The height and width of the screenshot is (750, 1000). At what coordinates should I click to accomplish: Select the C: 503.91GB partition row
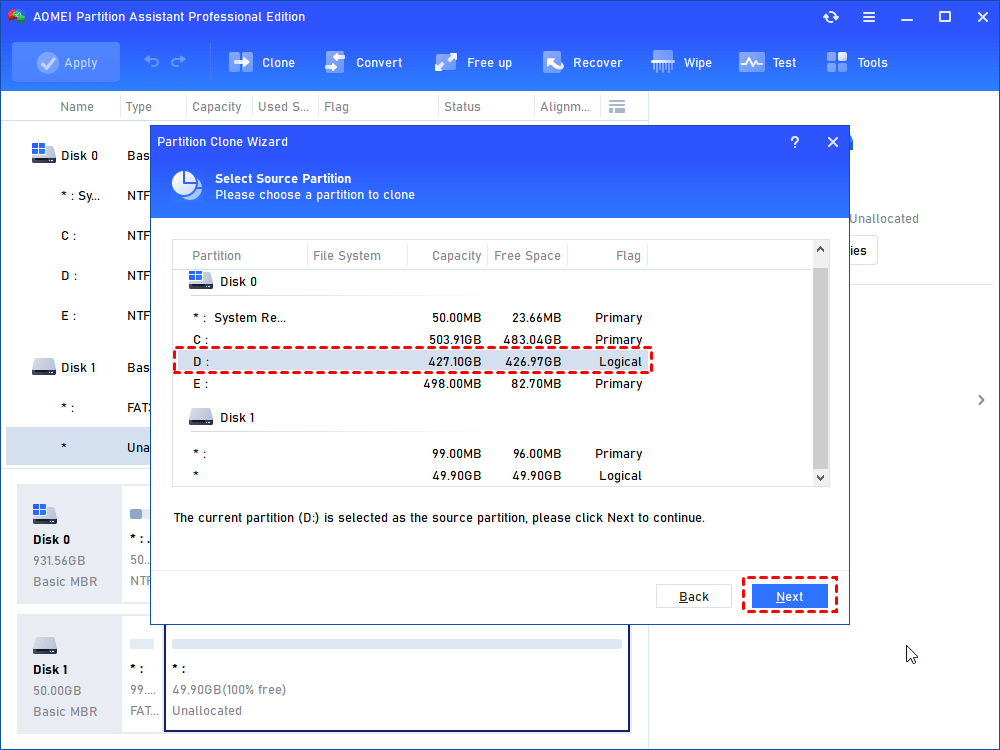pos(413,339)
